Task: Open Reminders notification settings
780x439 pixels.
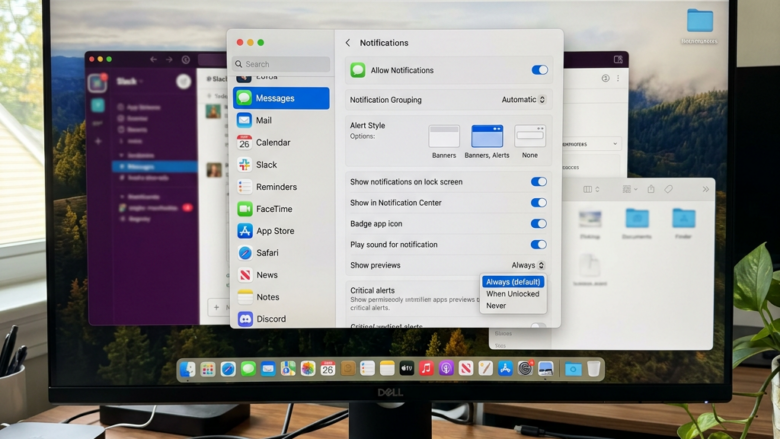Action: pos(281,186)
